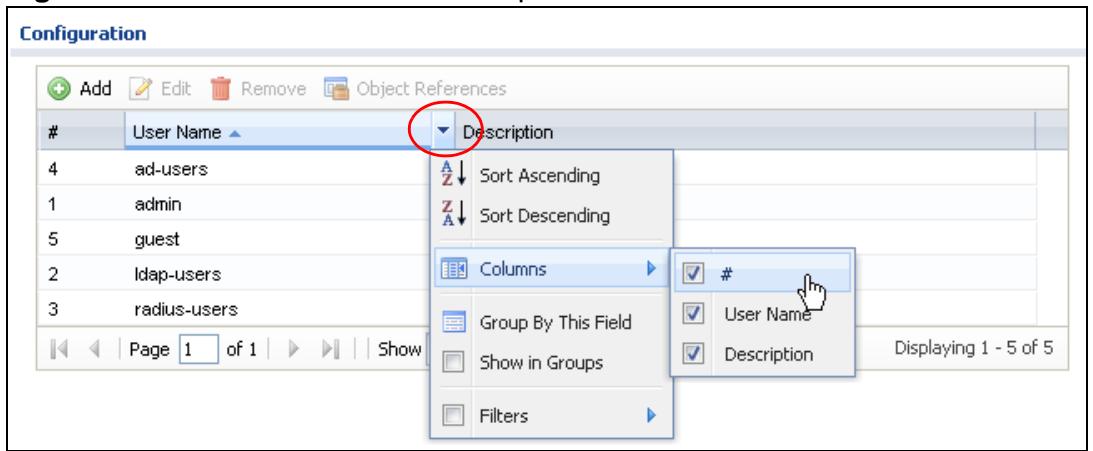Click the Remove trash can icon
Image resolution: width=1093 pixels, height=451 pixels.
click(x=221, y=89)
